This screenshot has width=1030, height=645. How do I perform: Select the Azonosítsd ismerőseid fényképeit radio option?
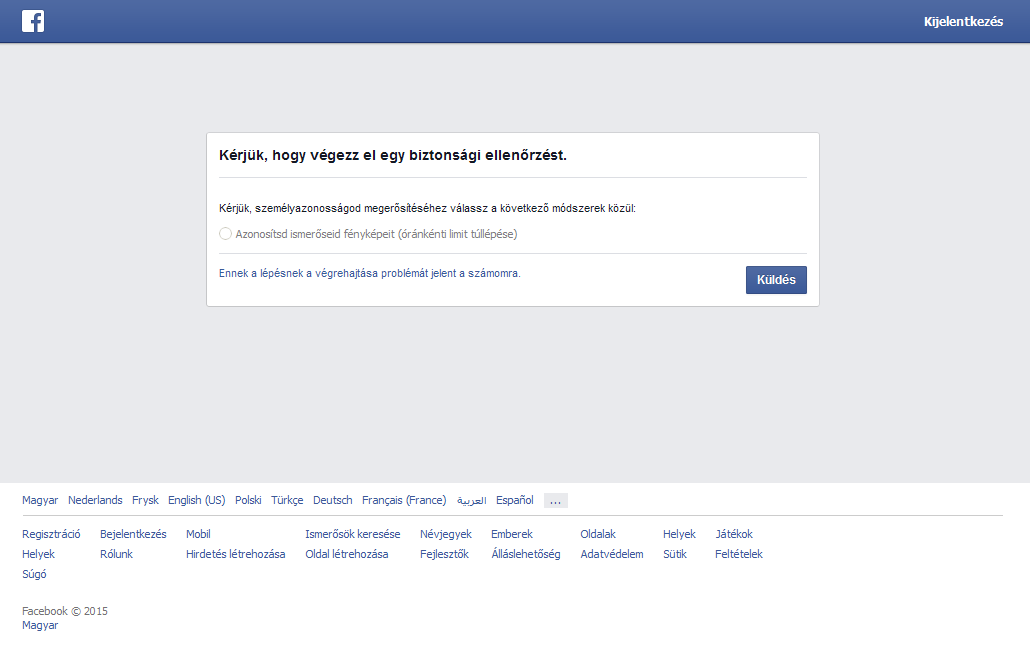click(225, 234)
